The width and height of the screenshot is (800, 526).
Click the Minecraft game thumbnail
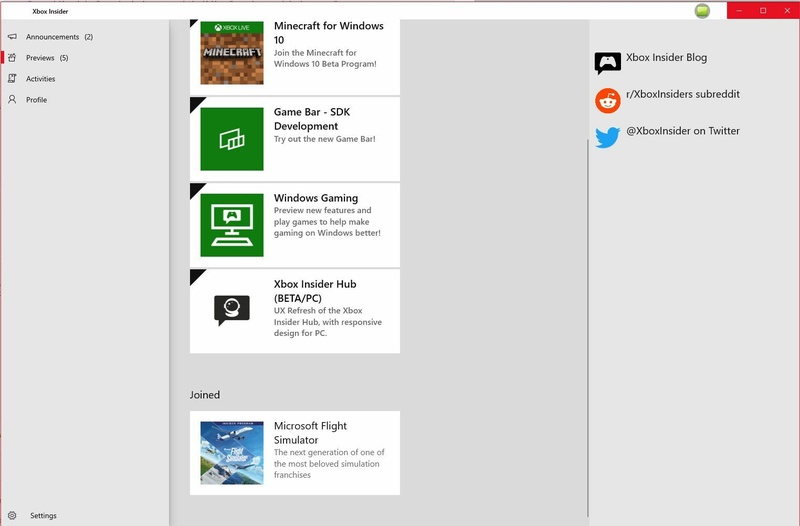[x=232, y=53]
